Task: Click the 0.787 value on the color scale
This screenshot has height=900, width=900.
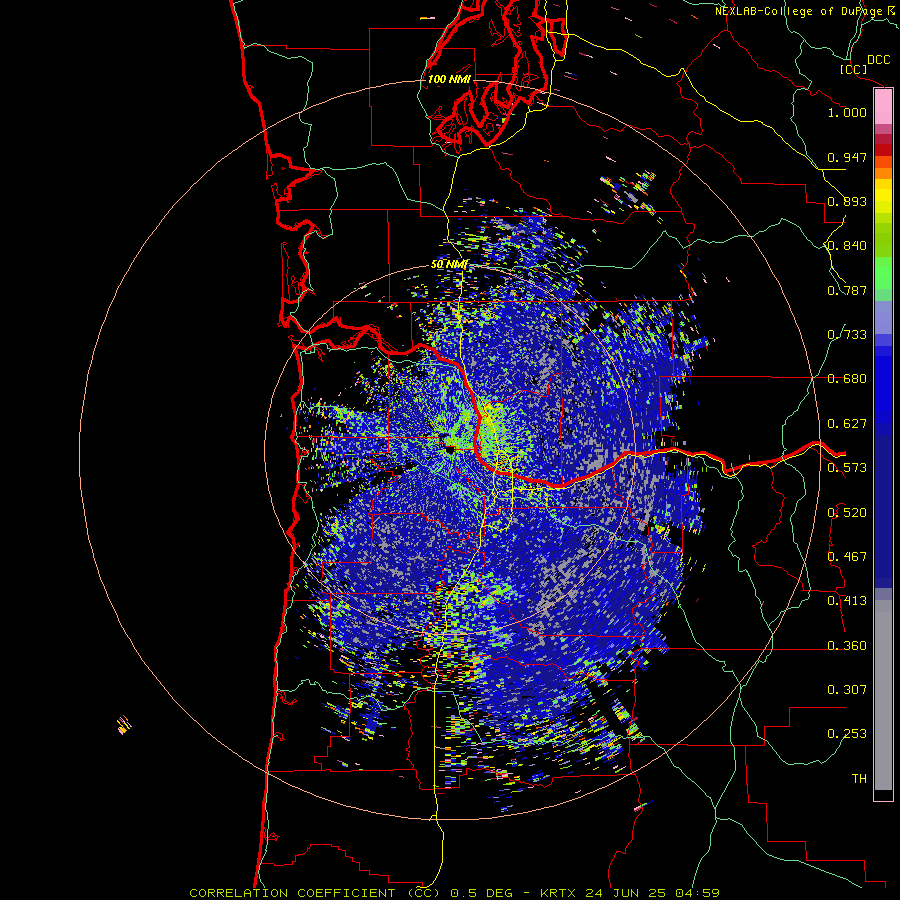Action: (x=847, y=290)
